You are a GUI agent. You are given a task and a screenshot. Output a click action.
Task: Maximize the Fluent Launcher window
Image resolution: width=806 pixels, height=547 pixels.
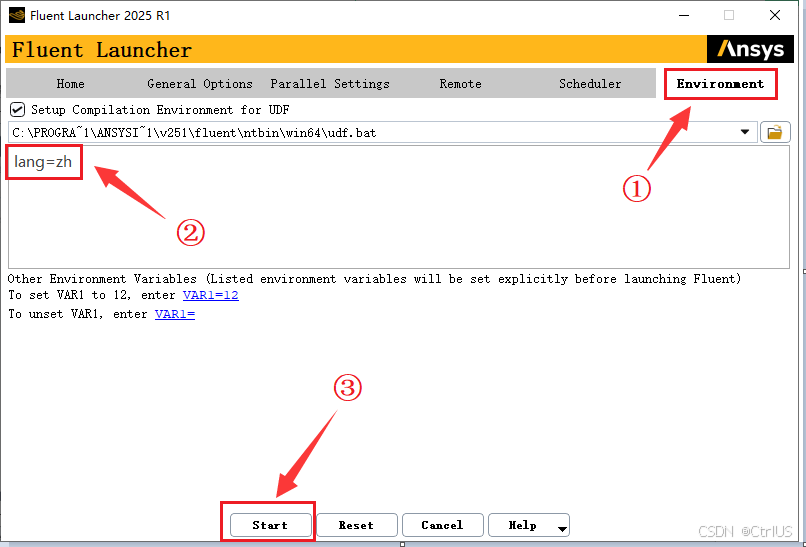click(729, 15)
